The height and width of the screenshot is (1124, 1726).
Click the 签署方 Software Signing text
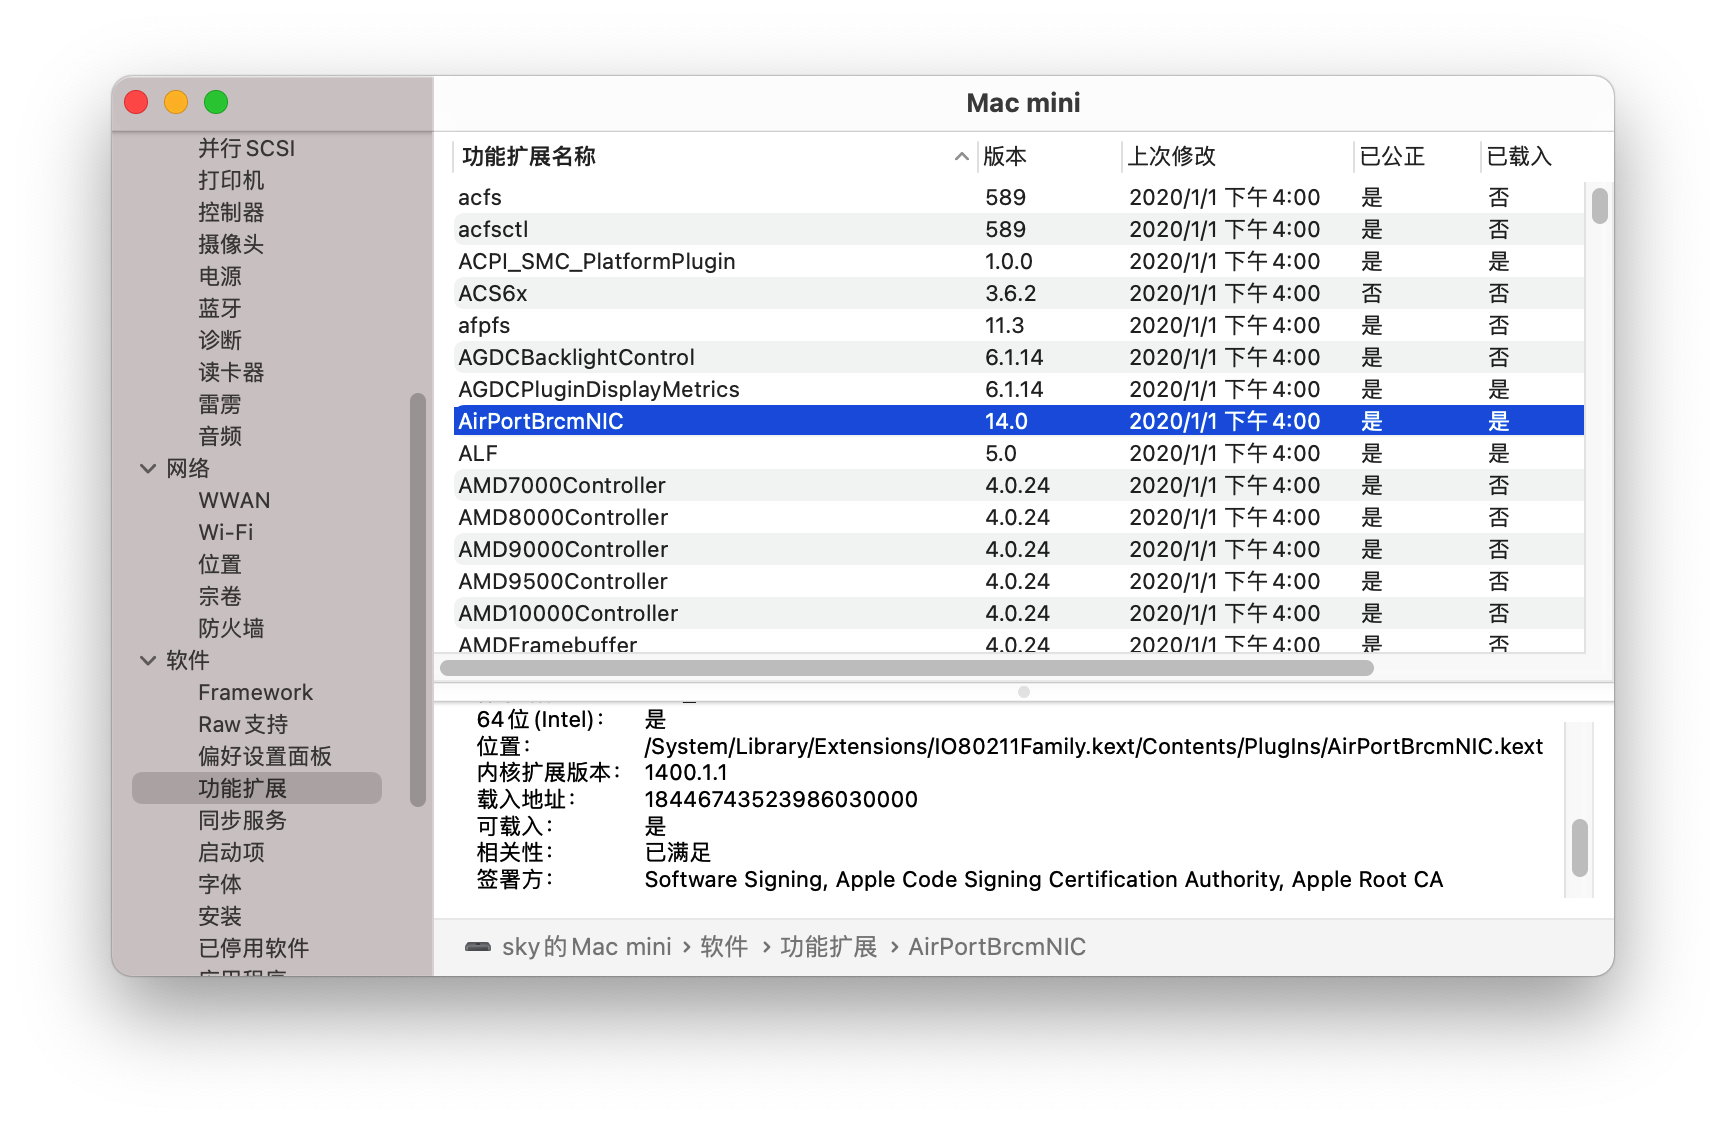(1044, 880)
